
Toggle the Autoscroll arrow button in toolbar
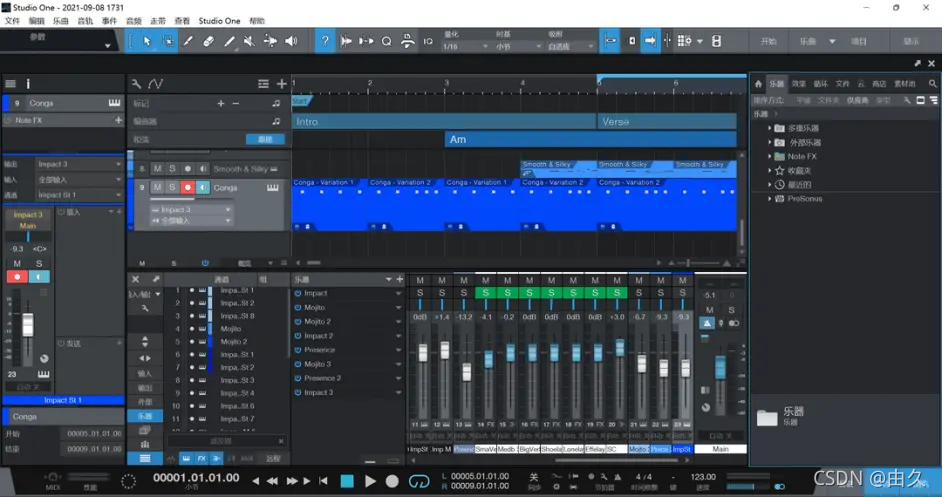tap(650, 41)
